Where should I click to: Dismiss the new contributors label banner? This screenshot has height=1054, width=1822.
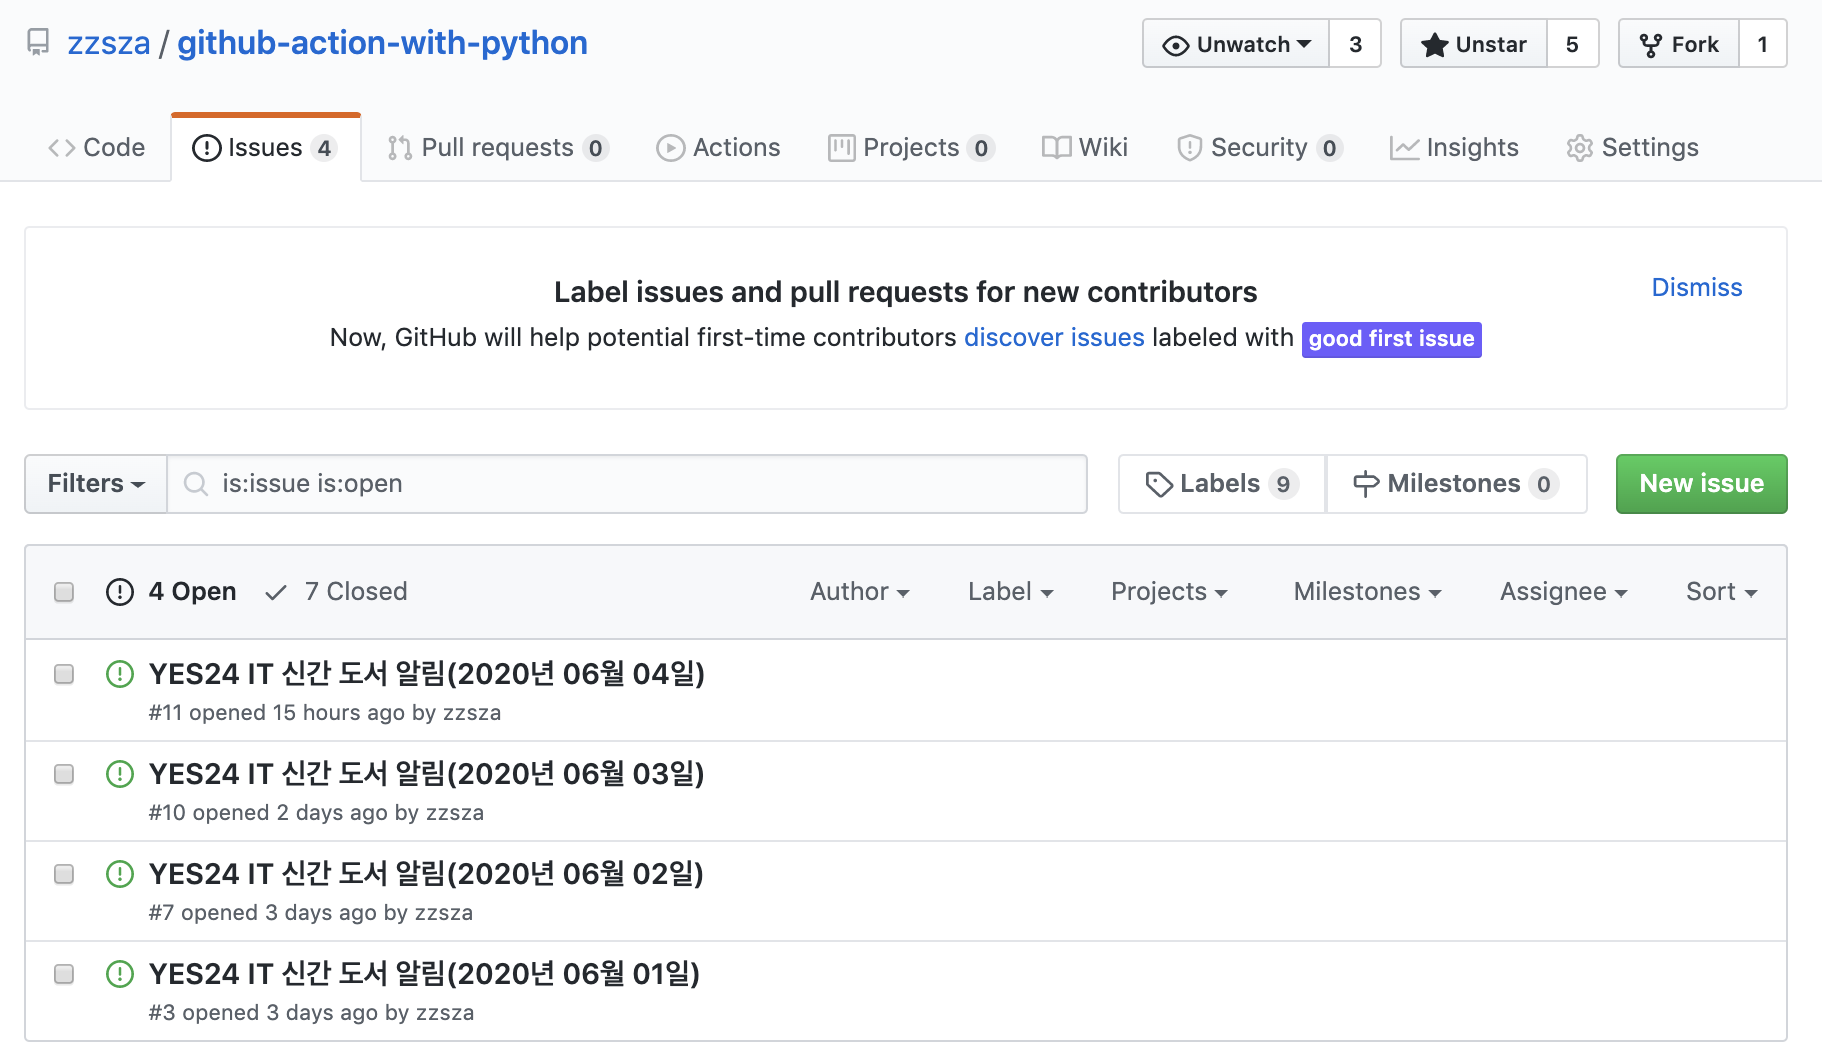(x=1696, y=288)
